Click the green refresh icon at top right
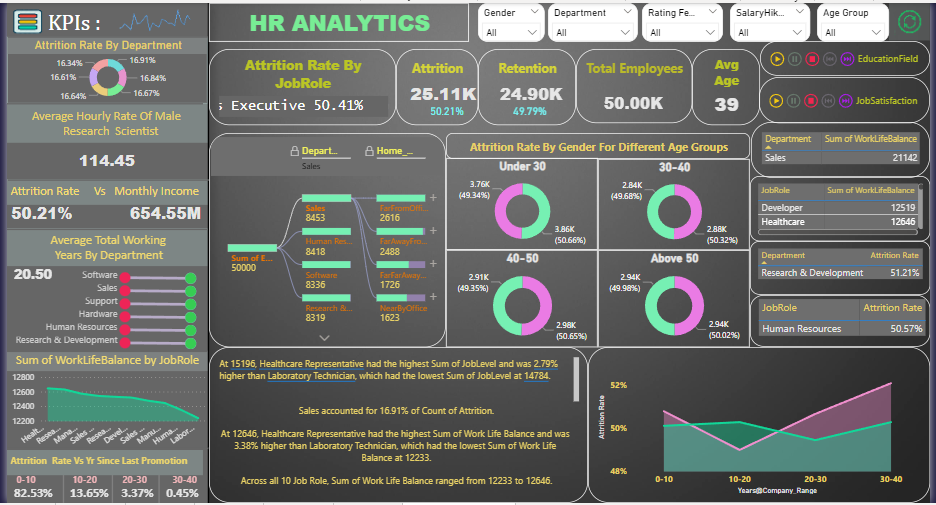The height and width of the screenshot is (505, 936). pyautogui.click(x=909, y=22)
